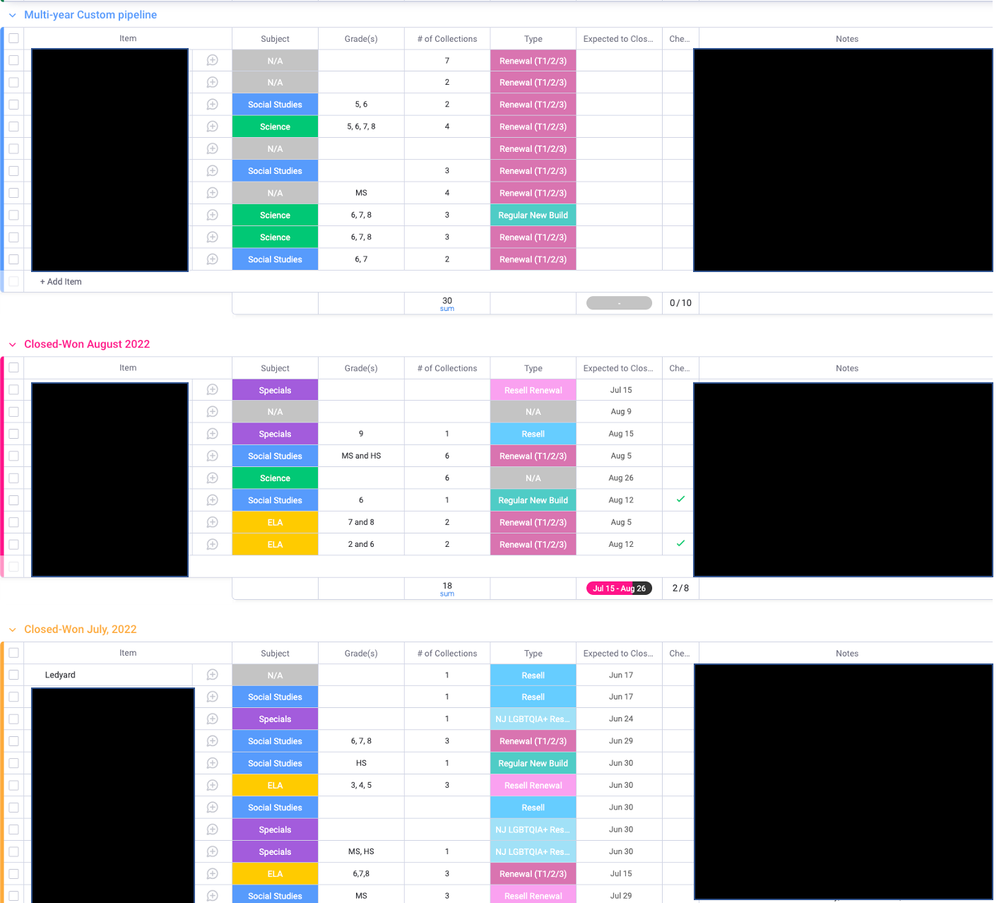The height and width of the screenshot is (903, 999).
Task: Check the select-all box for Multi-year Custom pipeline group
Action: 14,38
